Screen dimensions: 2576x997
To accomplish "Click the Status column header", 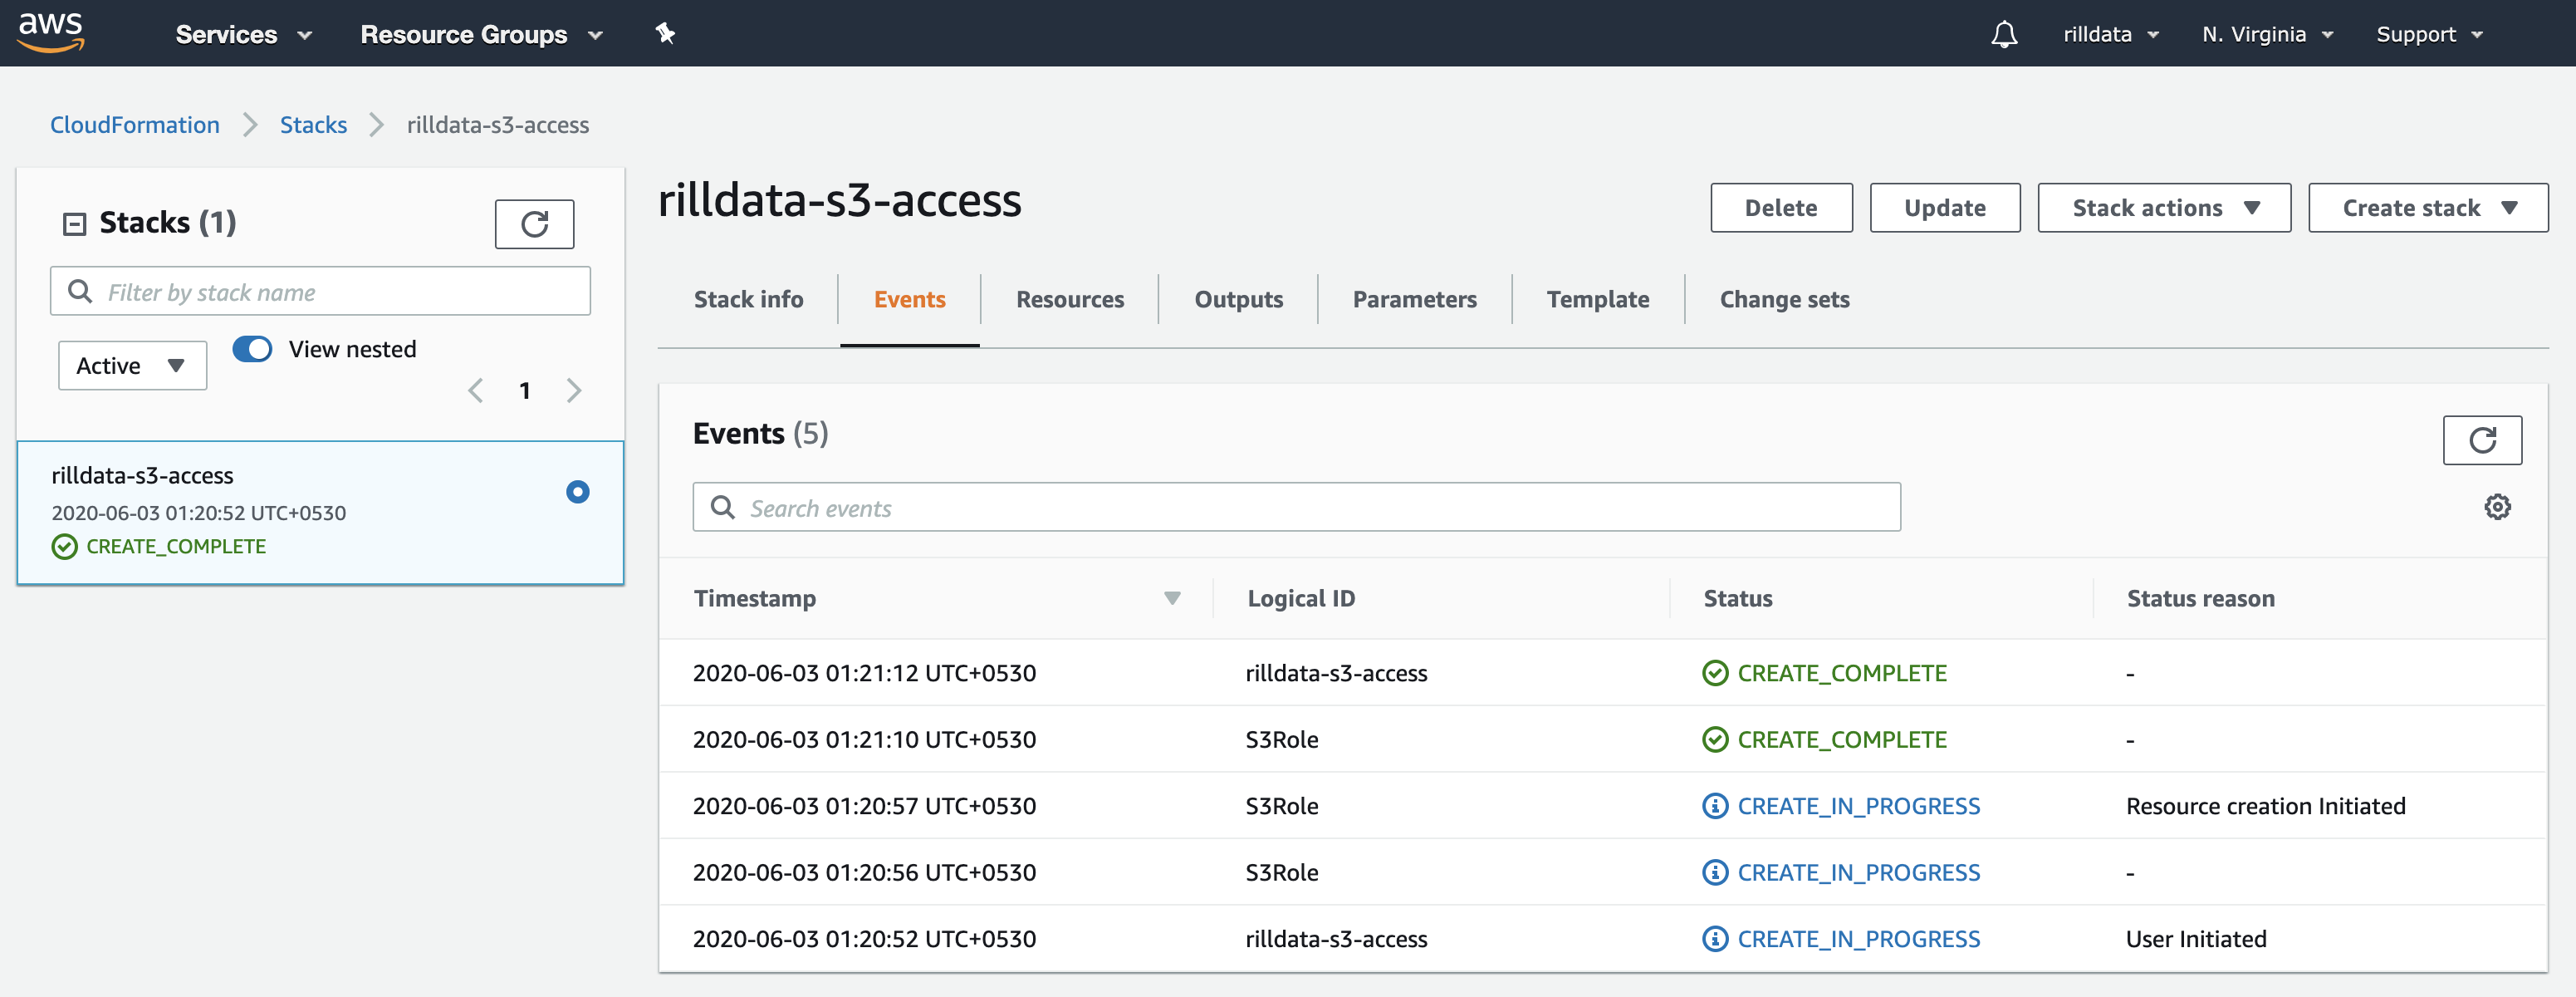I will [1738, 598].
